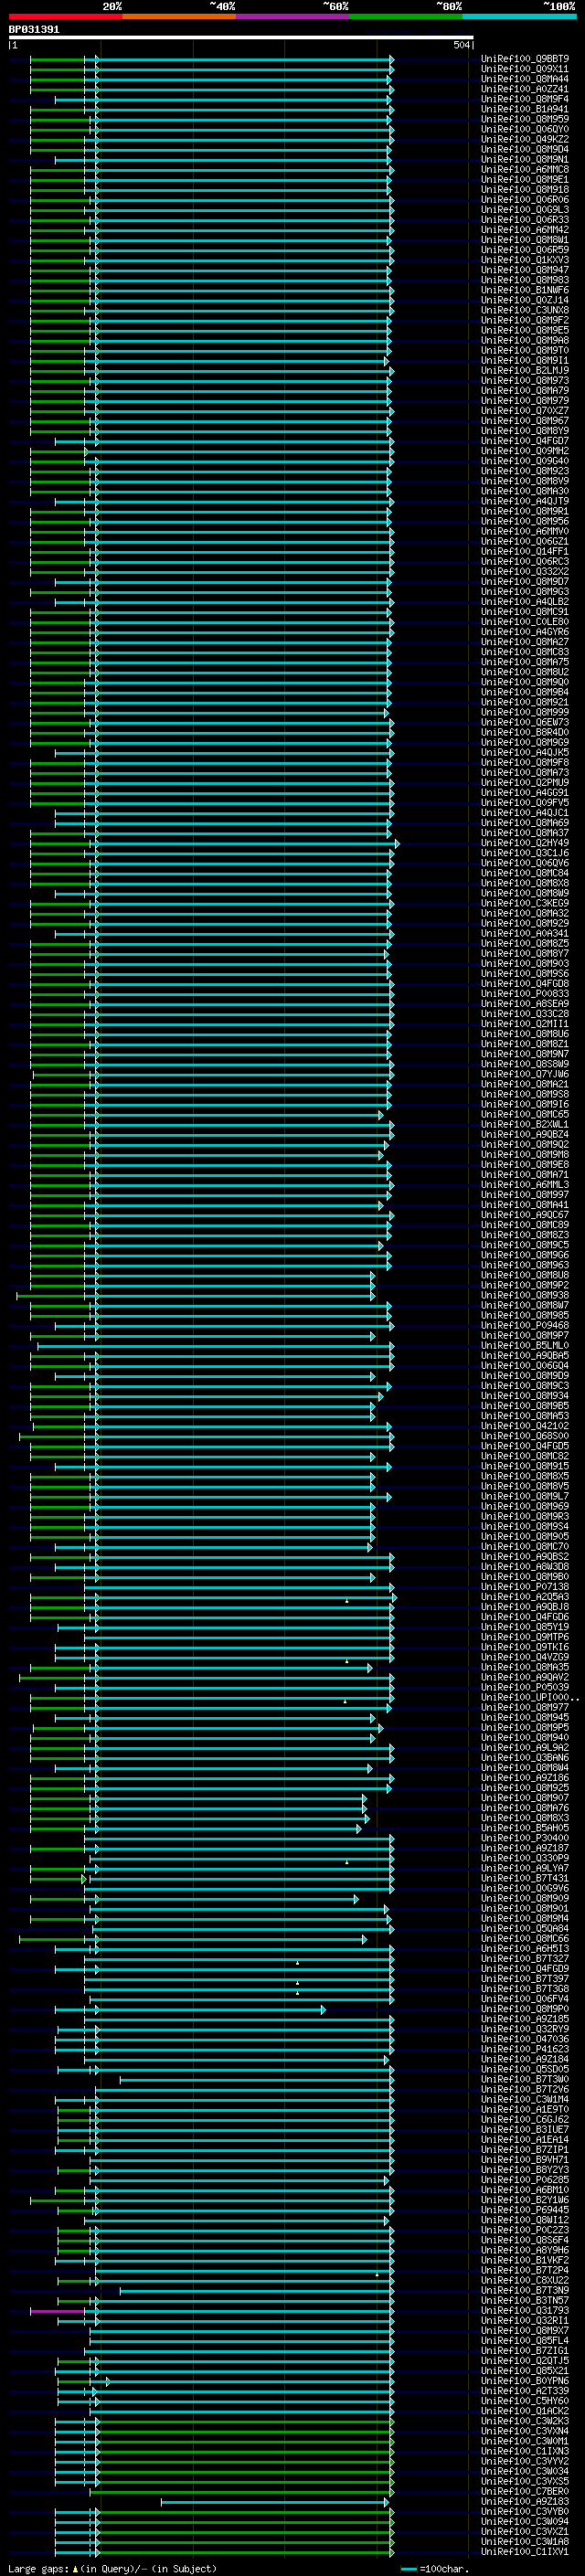Click the UniRef100_P06285 label

click(524, 2180)
